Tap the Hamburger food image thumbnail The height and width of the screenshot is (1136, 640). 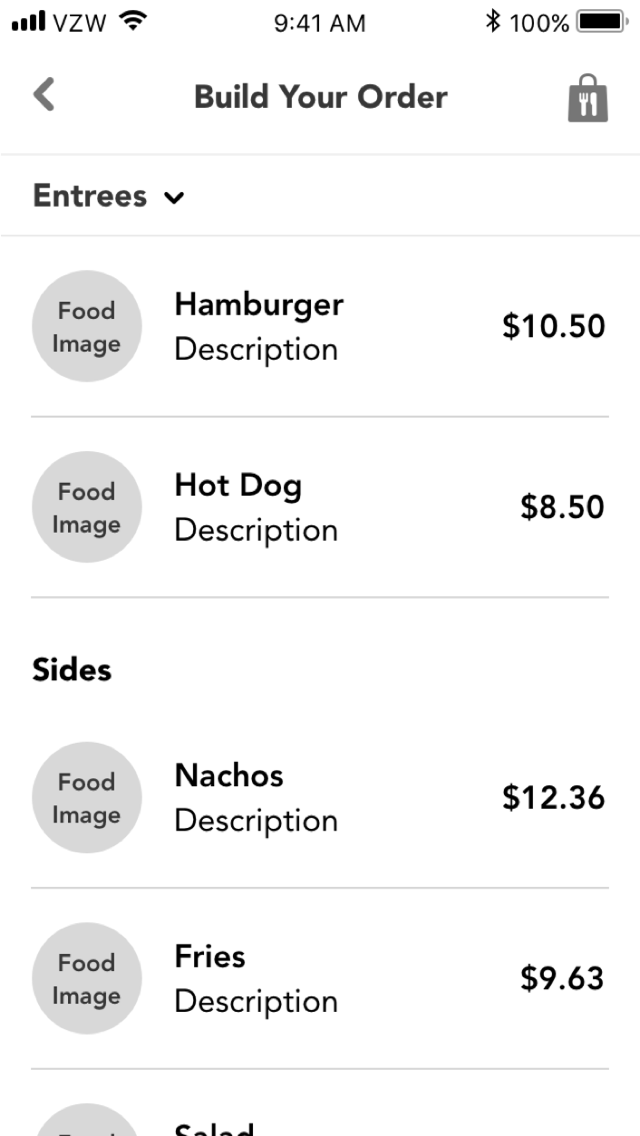[87, 327]
